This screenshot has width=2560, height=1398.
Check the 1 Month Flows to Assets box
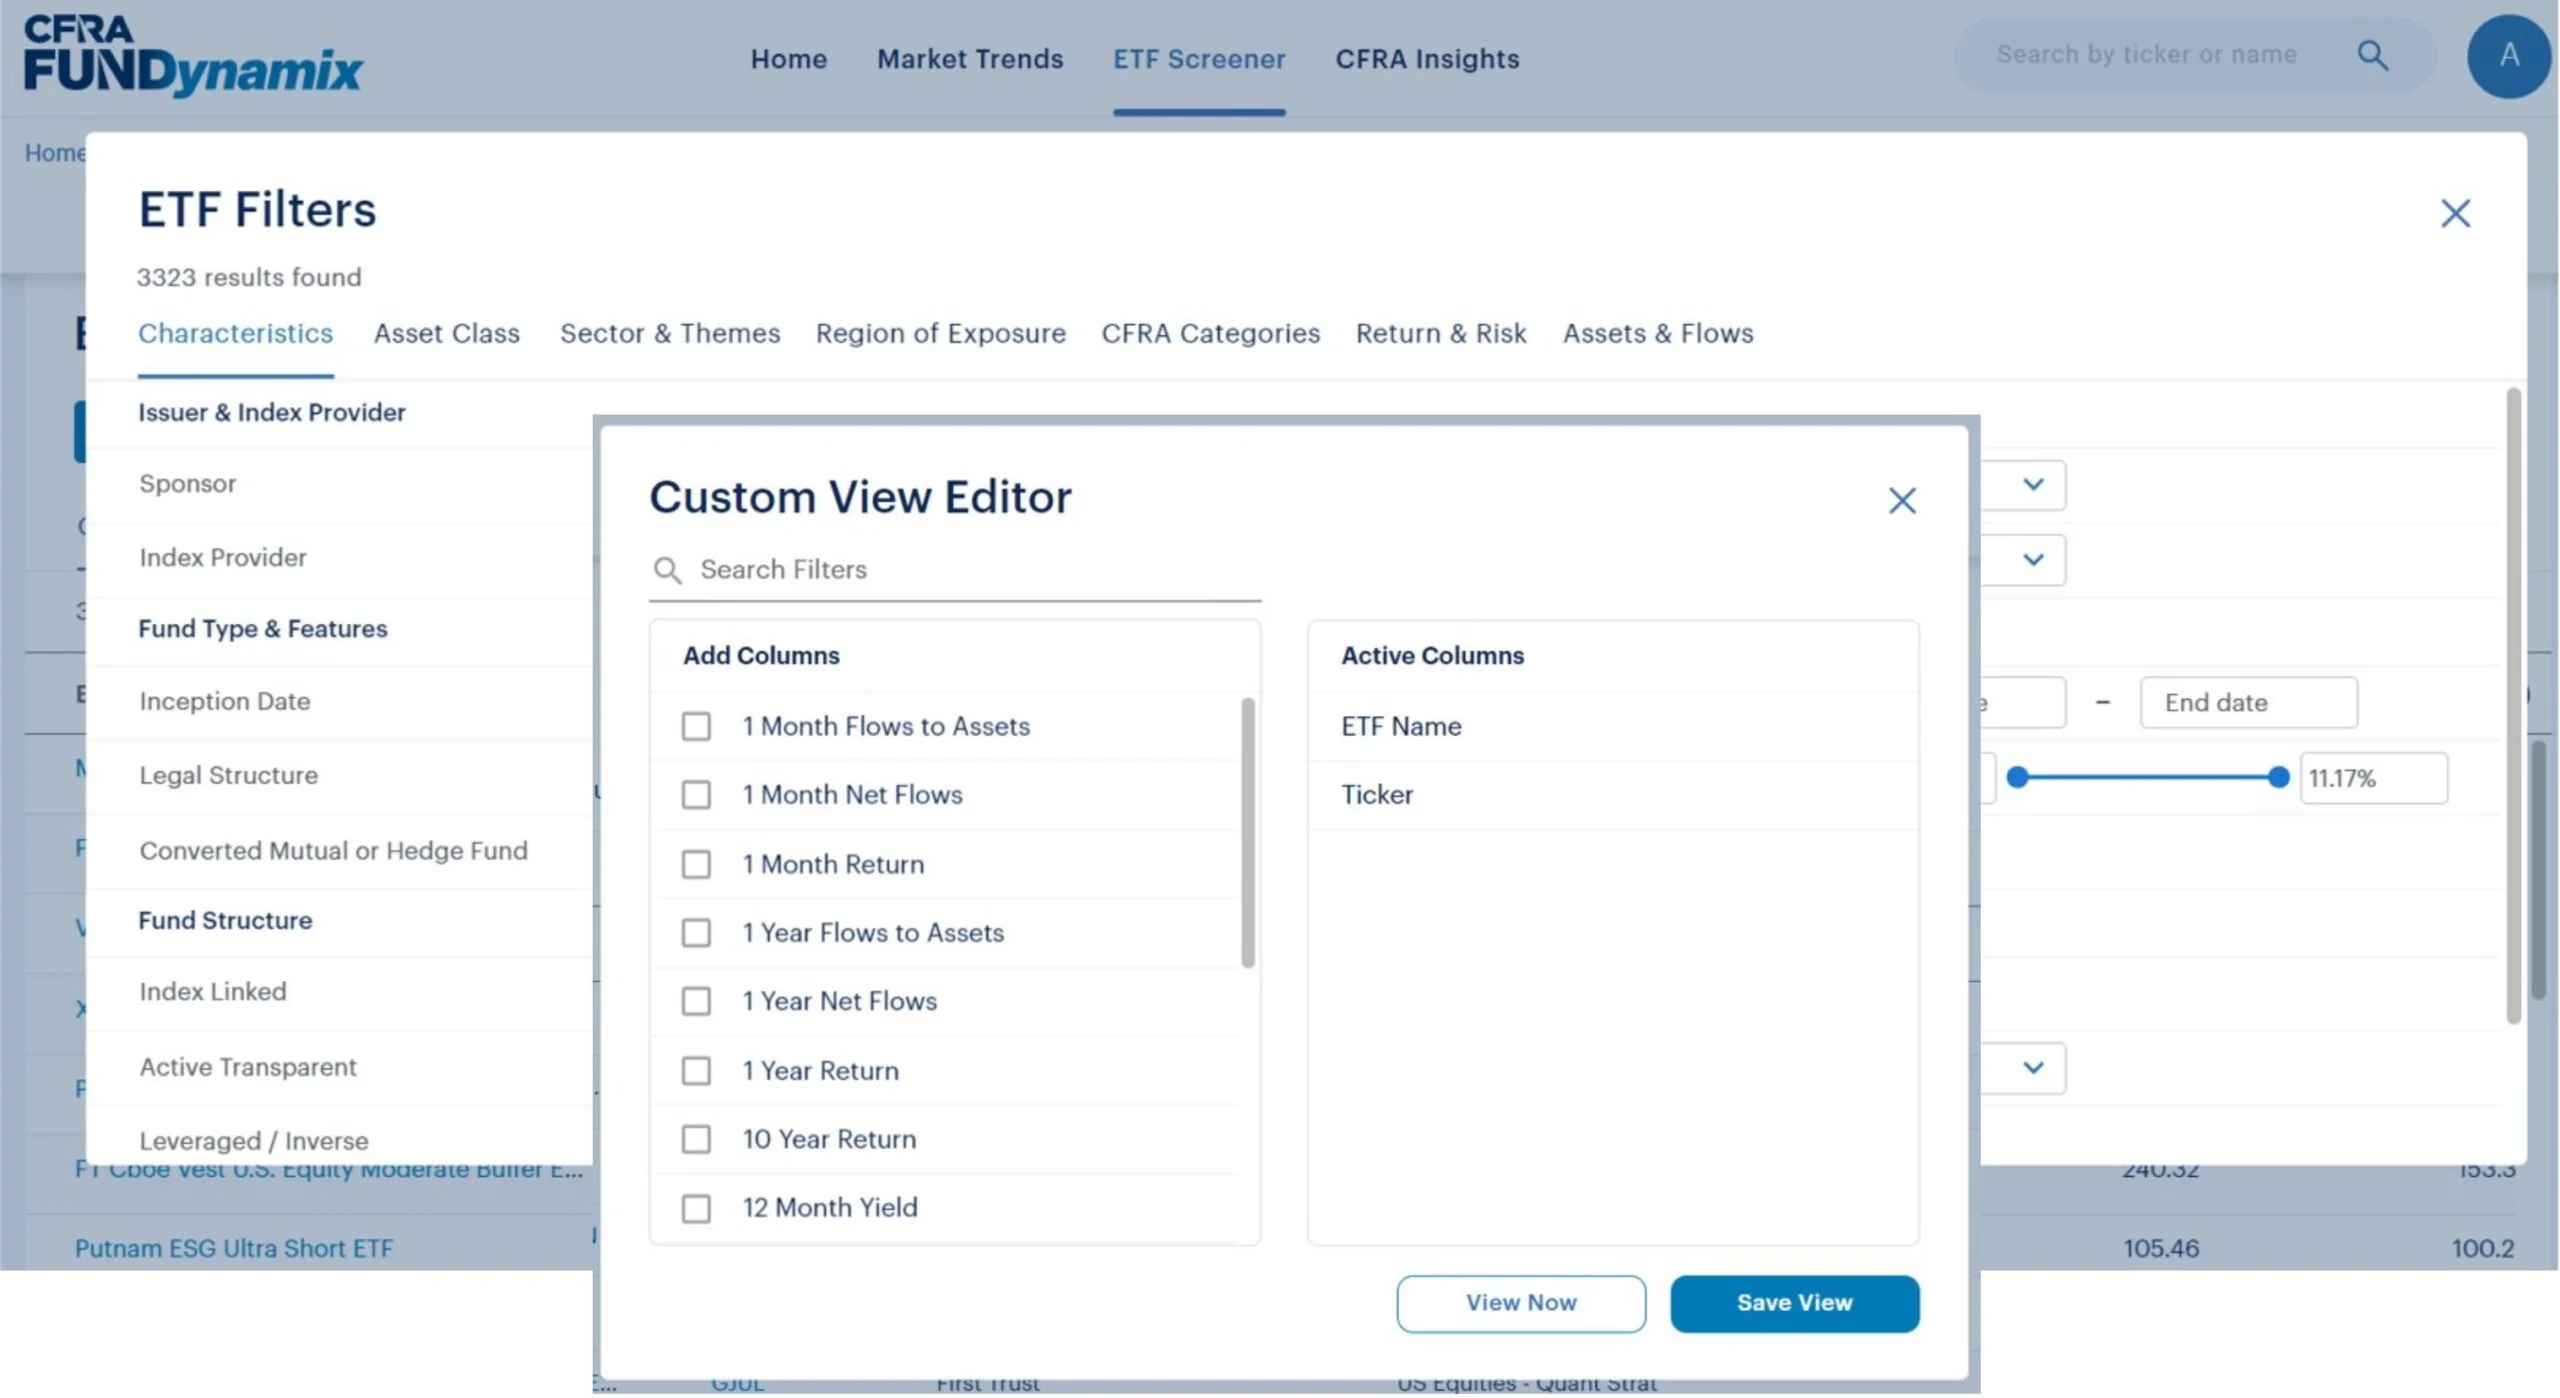pyautogui.click(x=696, y=726)
